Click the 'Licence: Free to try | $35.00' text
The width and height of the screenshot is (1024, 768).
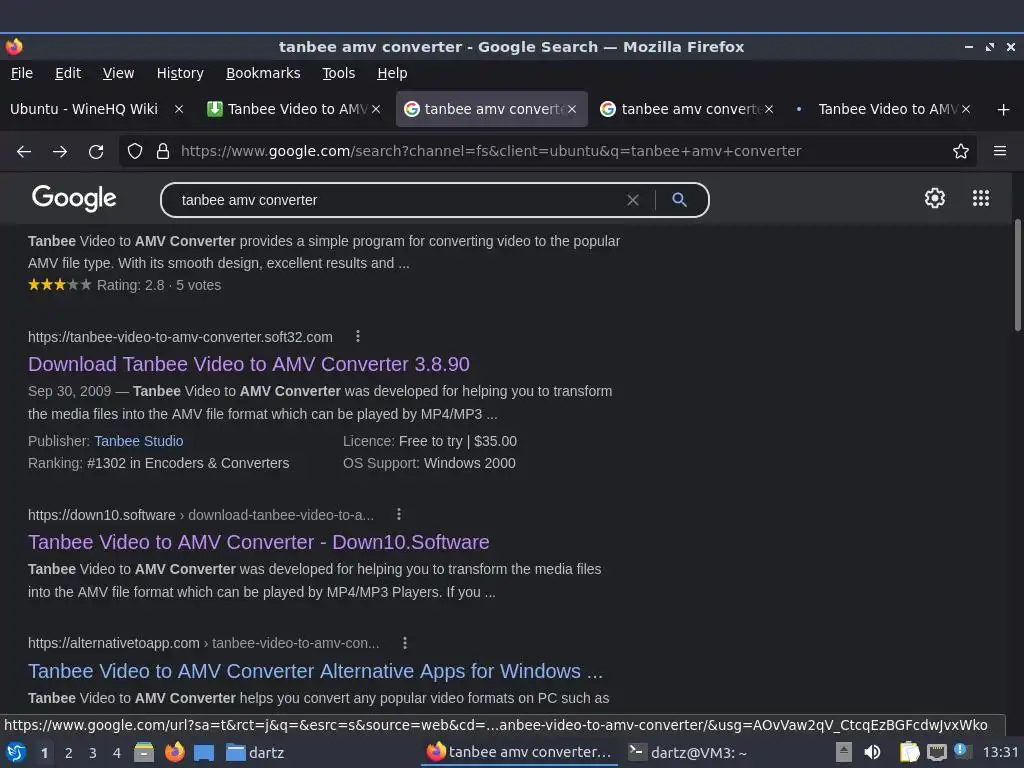click(430, 441)
